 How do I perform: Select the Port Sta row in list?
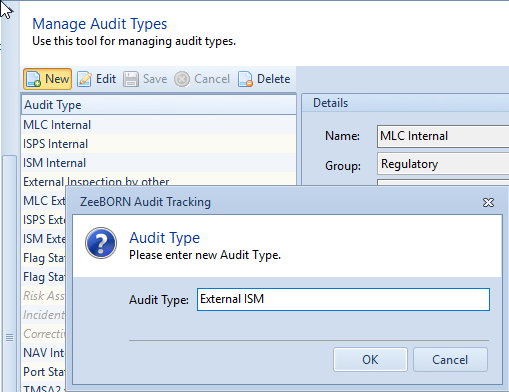tap(44, 372)
